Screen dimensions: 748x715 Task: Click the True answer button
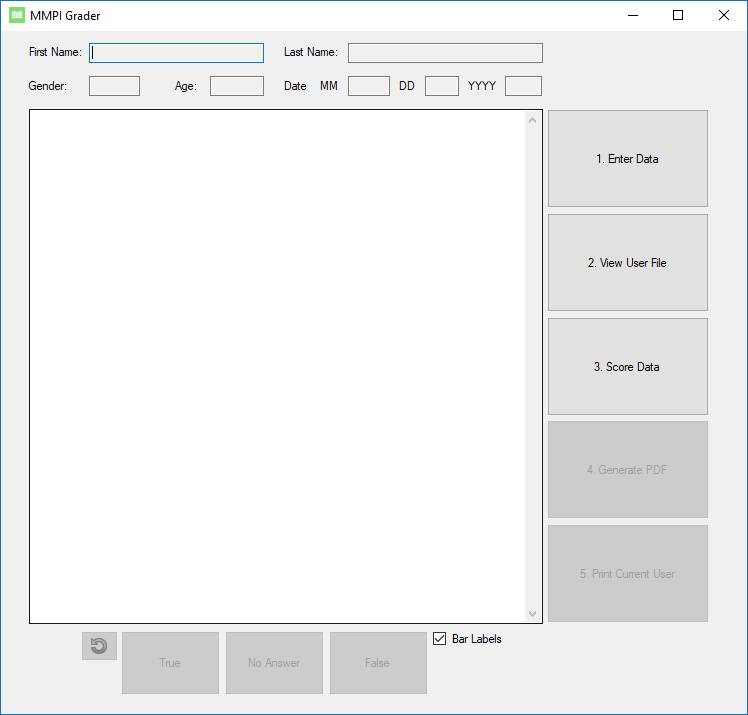point(170,663)
